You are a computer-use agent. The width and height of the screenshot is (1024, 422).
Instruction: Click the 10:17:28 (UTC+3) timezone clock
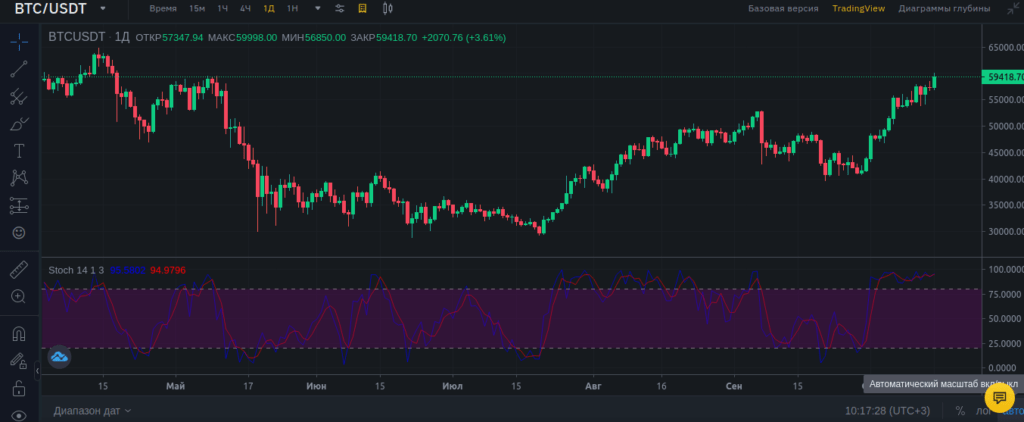click(x=888, y=411)
